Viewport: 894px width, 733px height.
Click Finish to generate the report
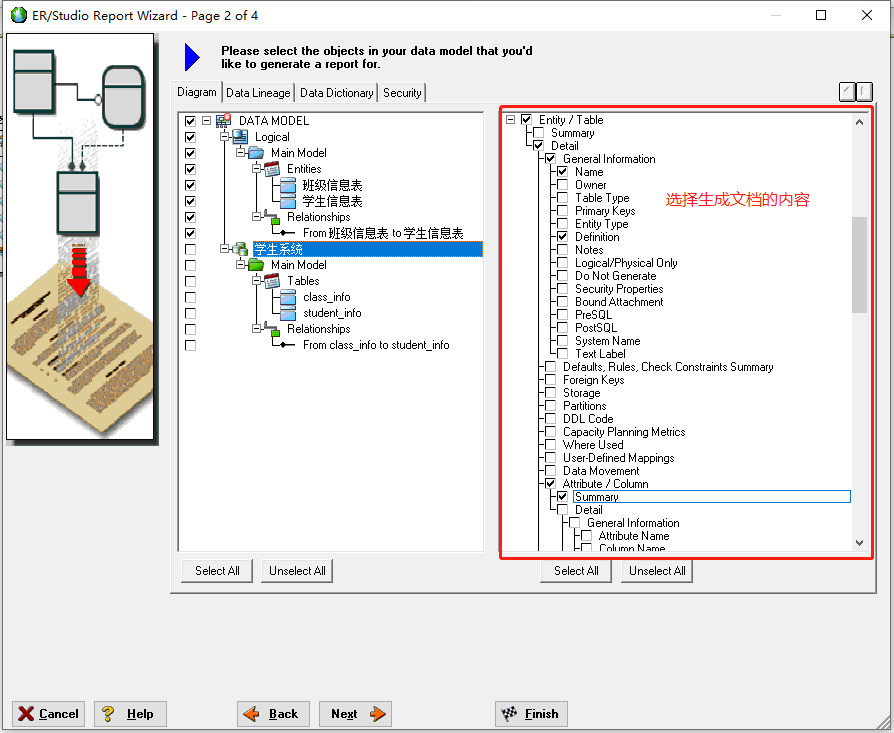pos(531,714)
